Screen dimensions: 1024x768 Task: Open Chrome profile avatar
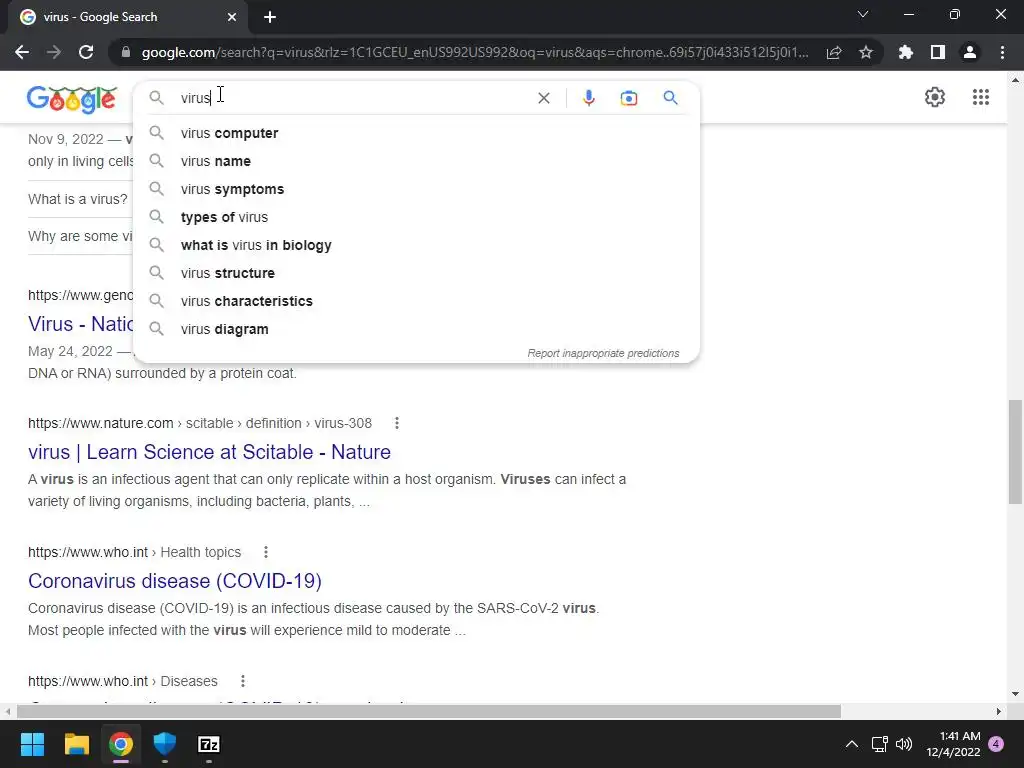pyautogui.click(x=969, y=52)
